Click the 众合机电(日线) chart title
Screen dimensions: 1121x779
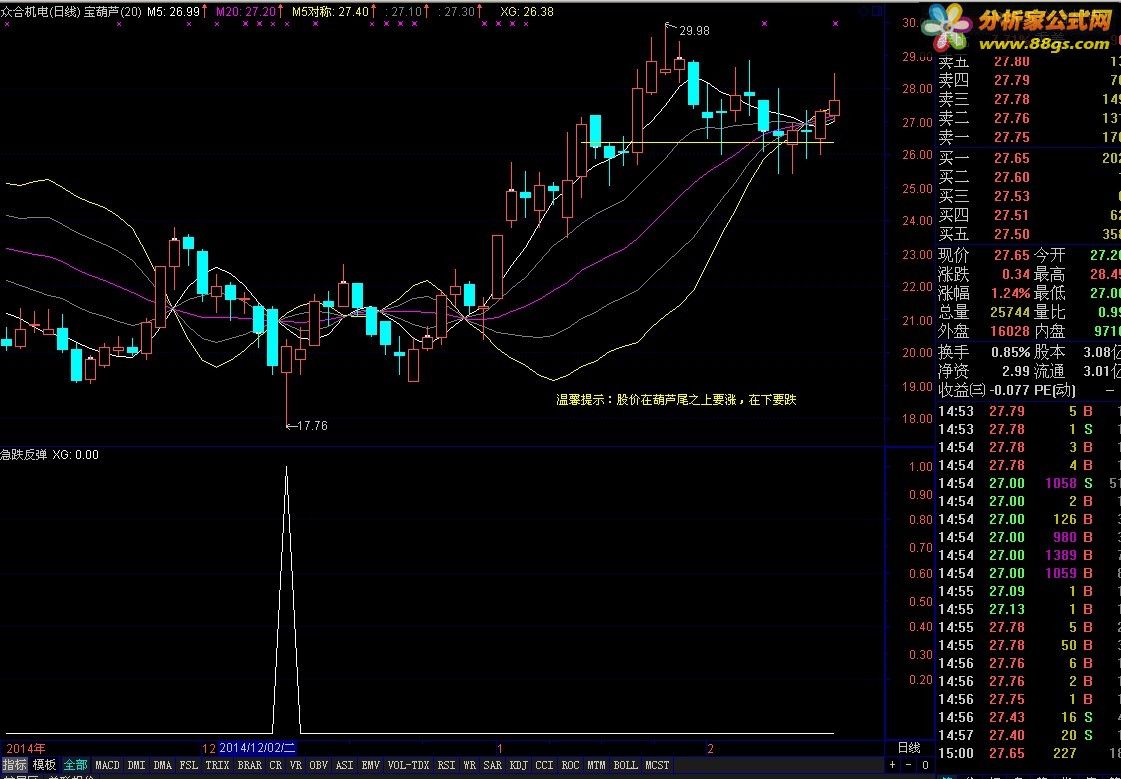pyautogui.click(x=41, y=11)
